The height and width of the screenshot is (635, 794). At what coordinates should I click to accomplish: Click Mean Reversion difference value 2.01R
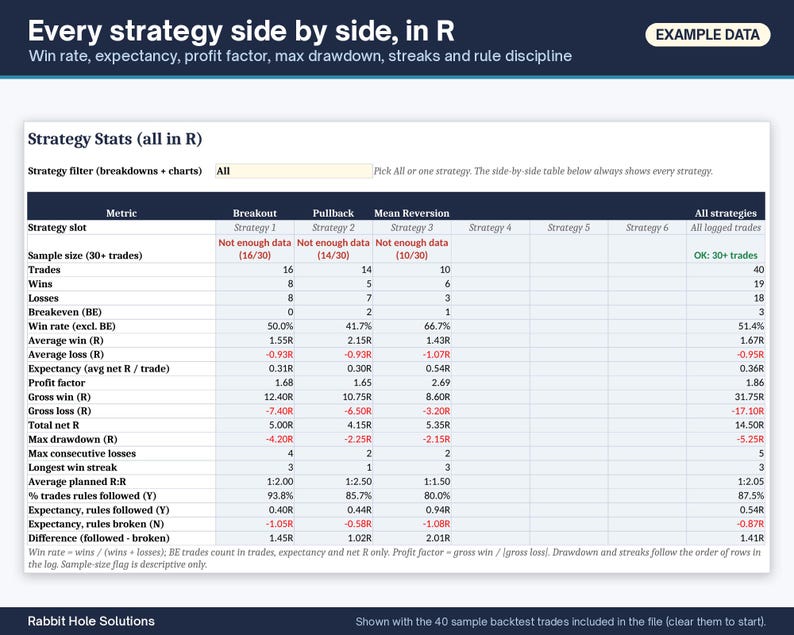tap(438, 538)
